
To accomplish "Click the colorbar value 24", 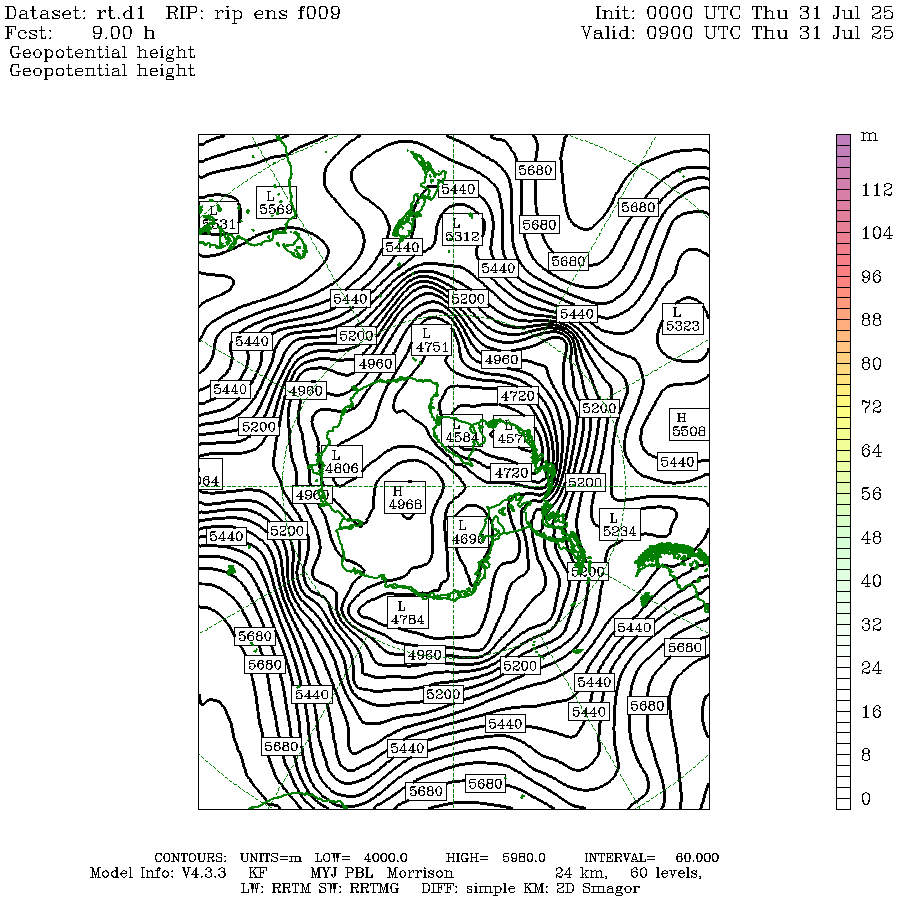I will tap(871, 668).
